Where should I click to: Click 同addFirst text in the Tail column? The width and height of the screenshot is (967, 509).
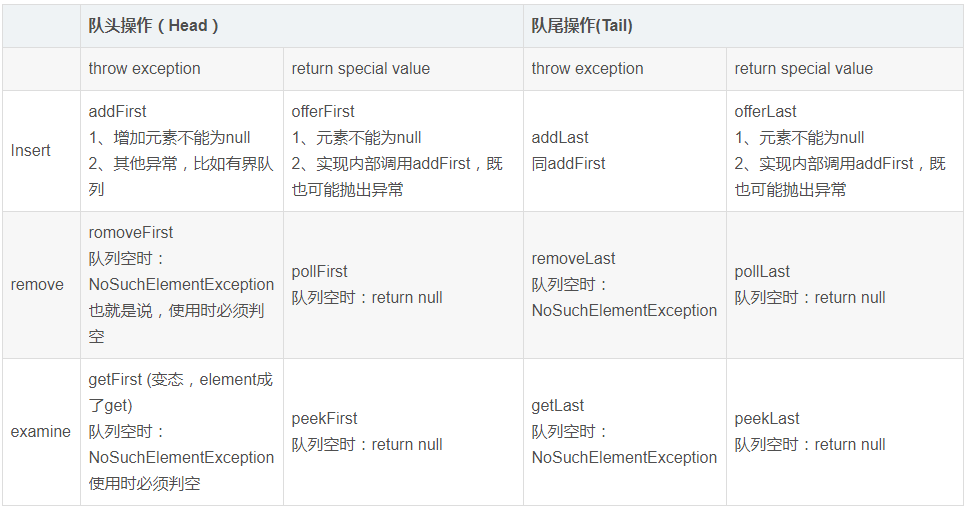click(568, 164)
